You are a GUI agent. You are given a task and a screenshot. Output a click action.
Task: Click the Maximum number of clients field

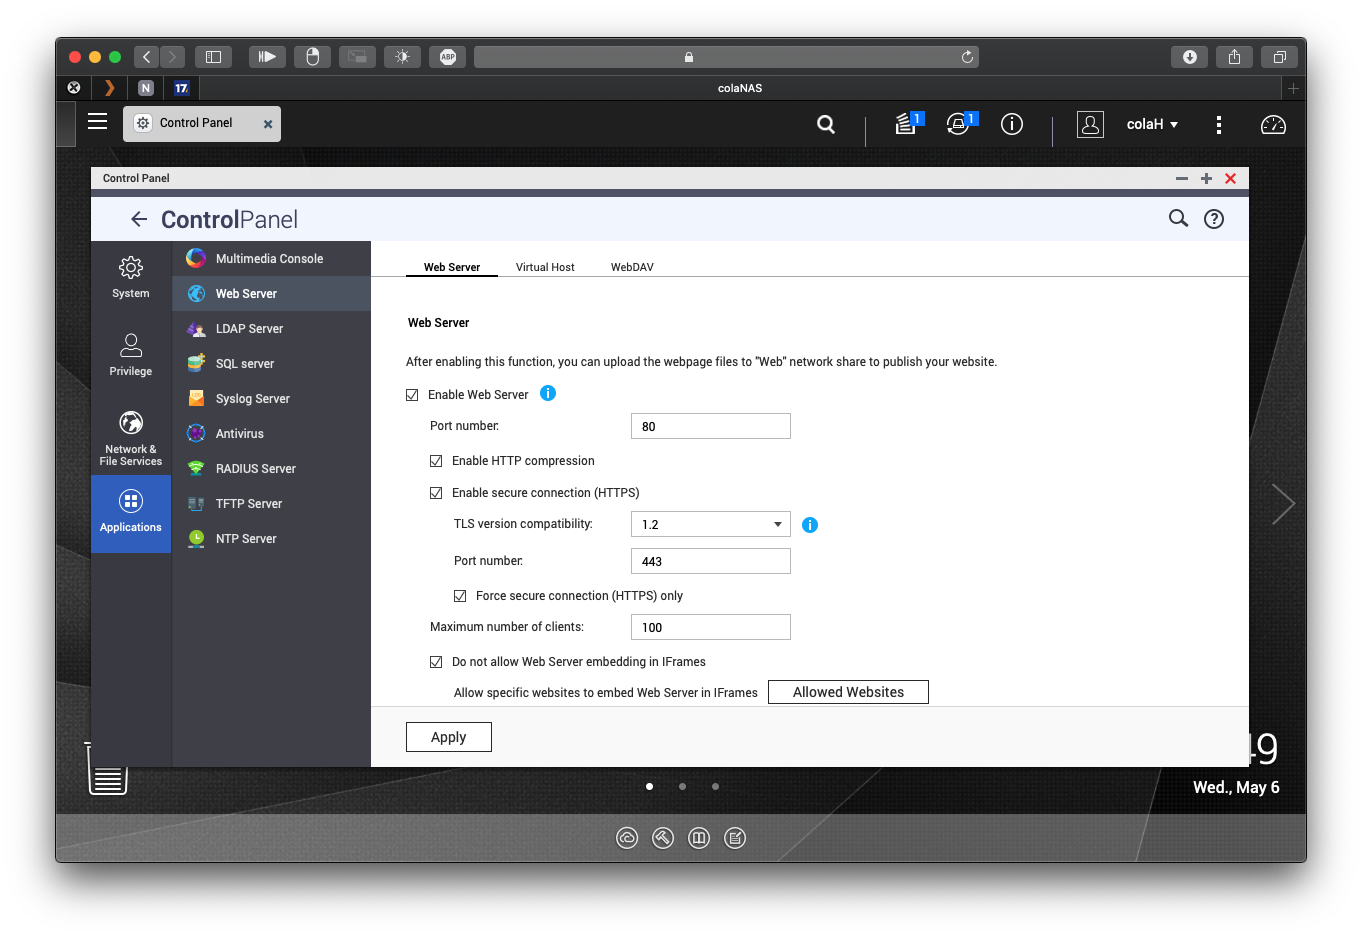pyautogui.click(x=710, y=627)
